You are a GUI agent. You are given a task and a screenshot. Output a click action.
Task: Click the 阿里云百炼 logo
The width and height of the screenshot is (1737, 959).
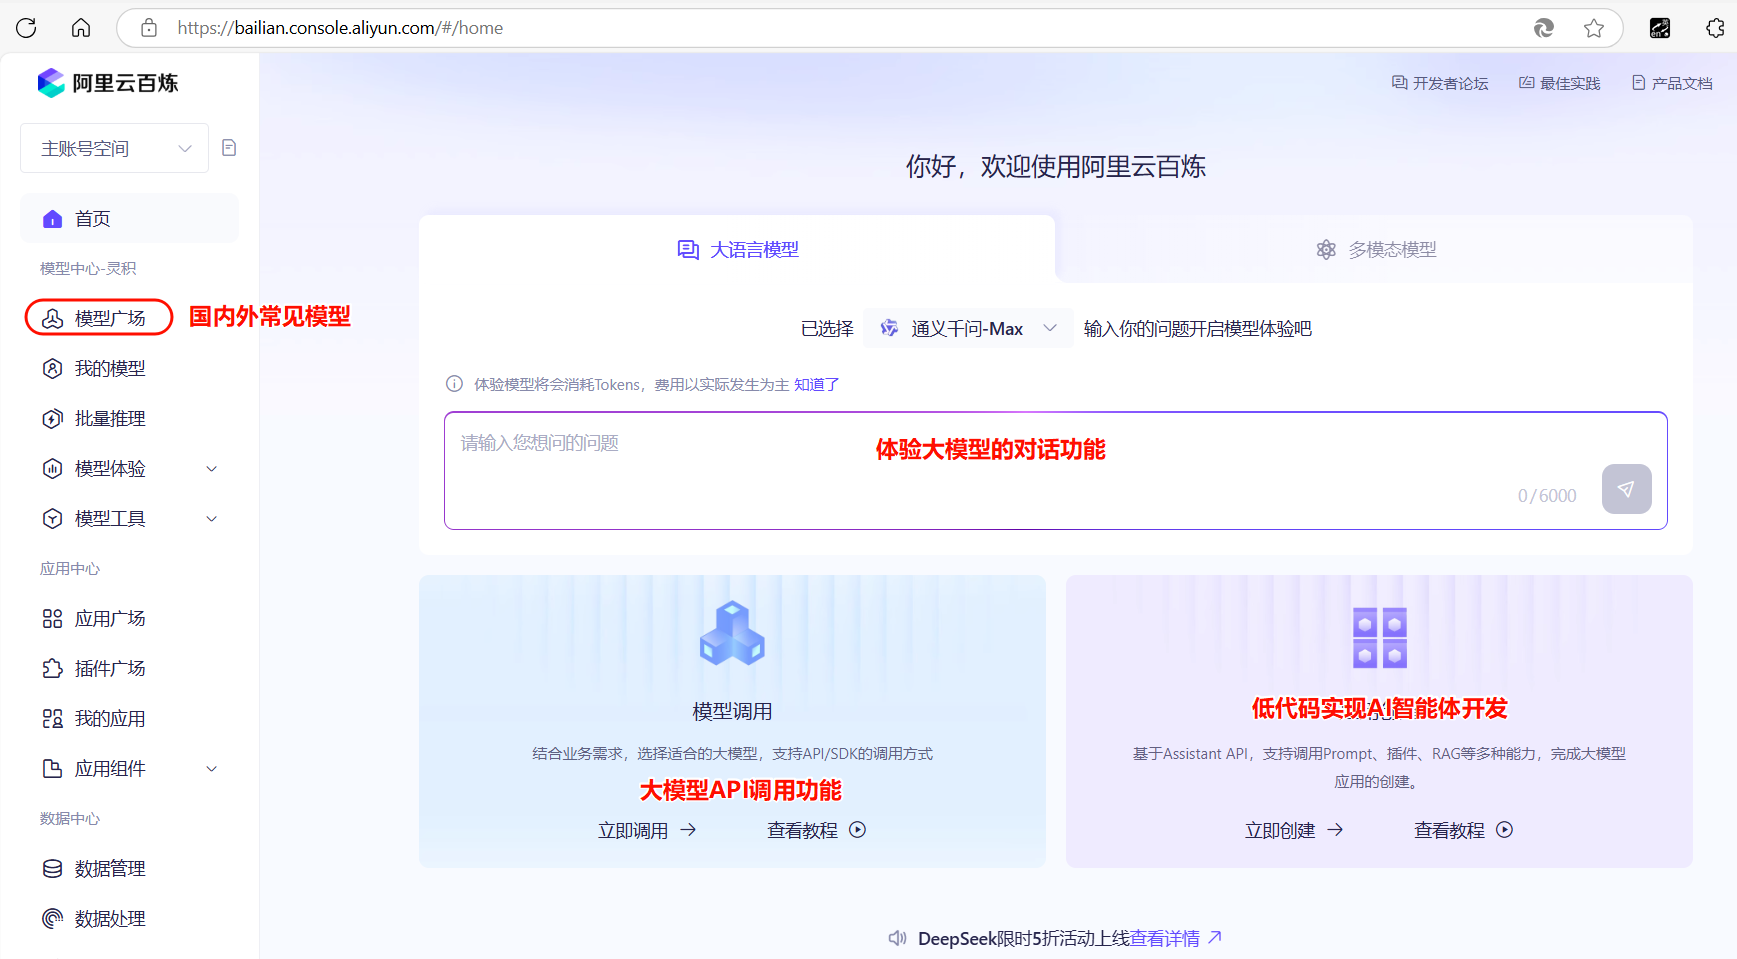(x=108, y=83)
